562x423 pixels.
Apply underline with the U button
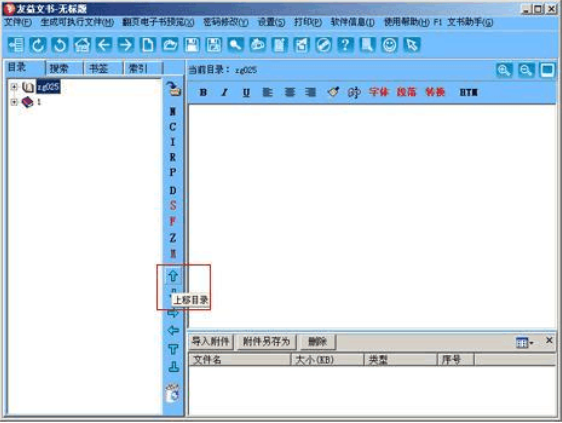click(x=246, y=92)
